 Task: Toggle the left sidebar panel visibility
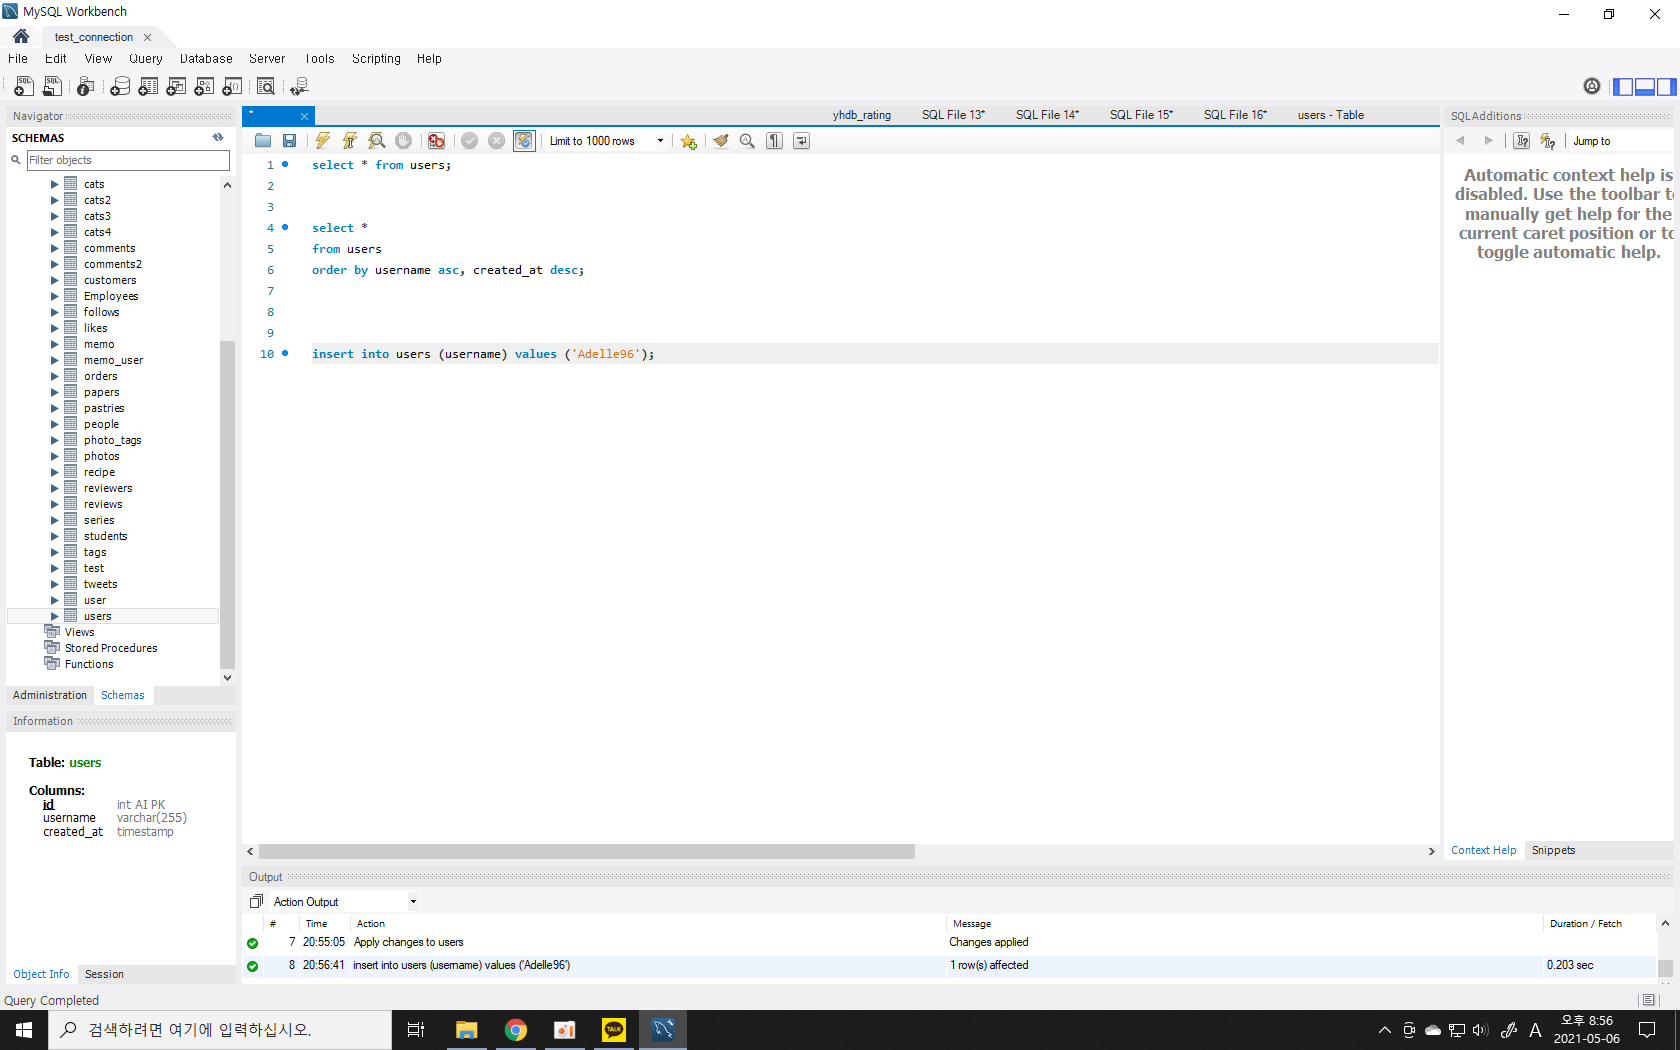click(1623, 87)
